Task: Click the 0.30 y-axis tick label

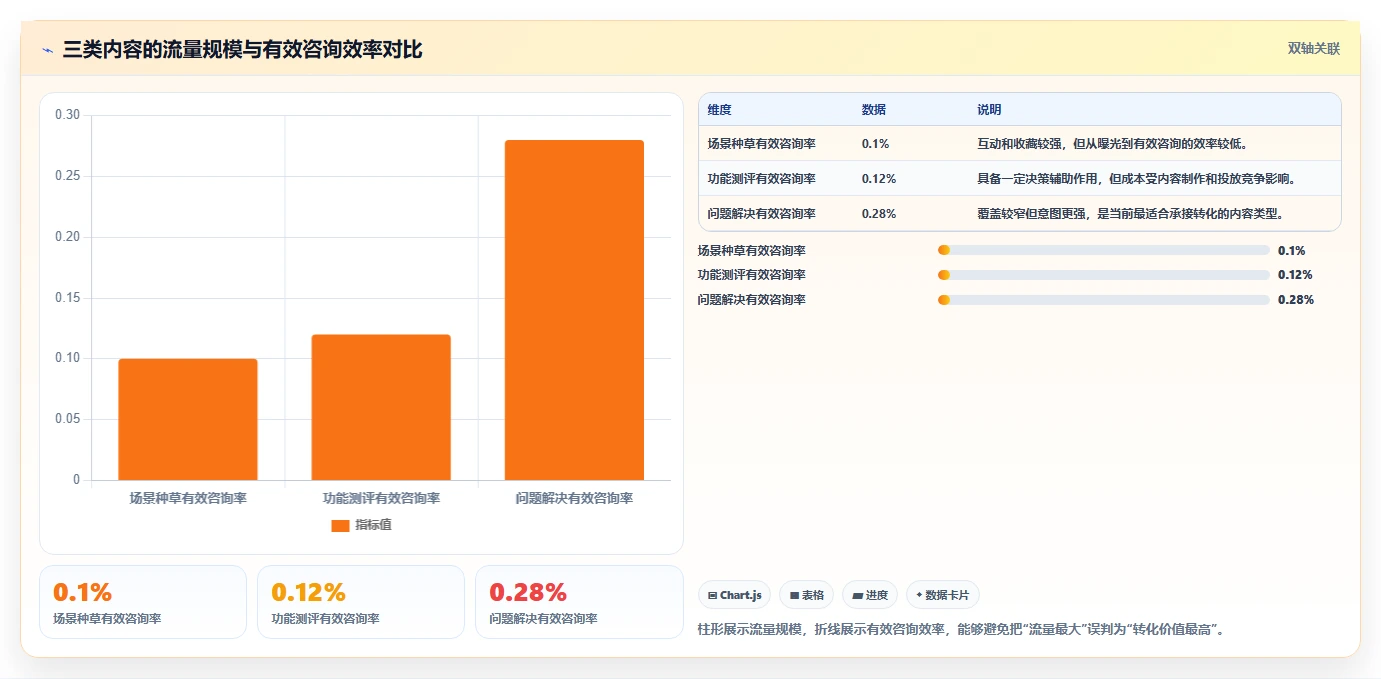Action: tap(67, 115)
